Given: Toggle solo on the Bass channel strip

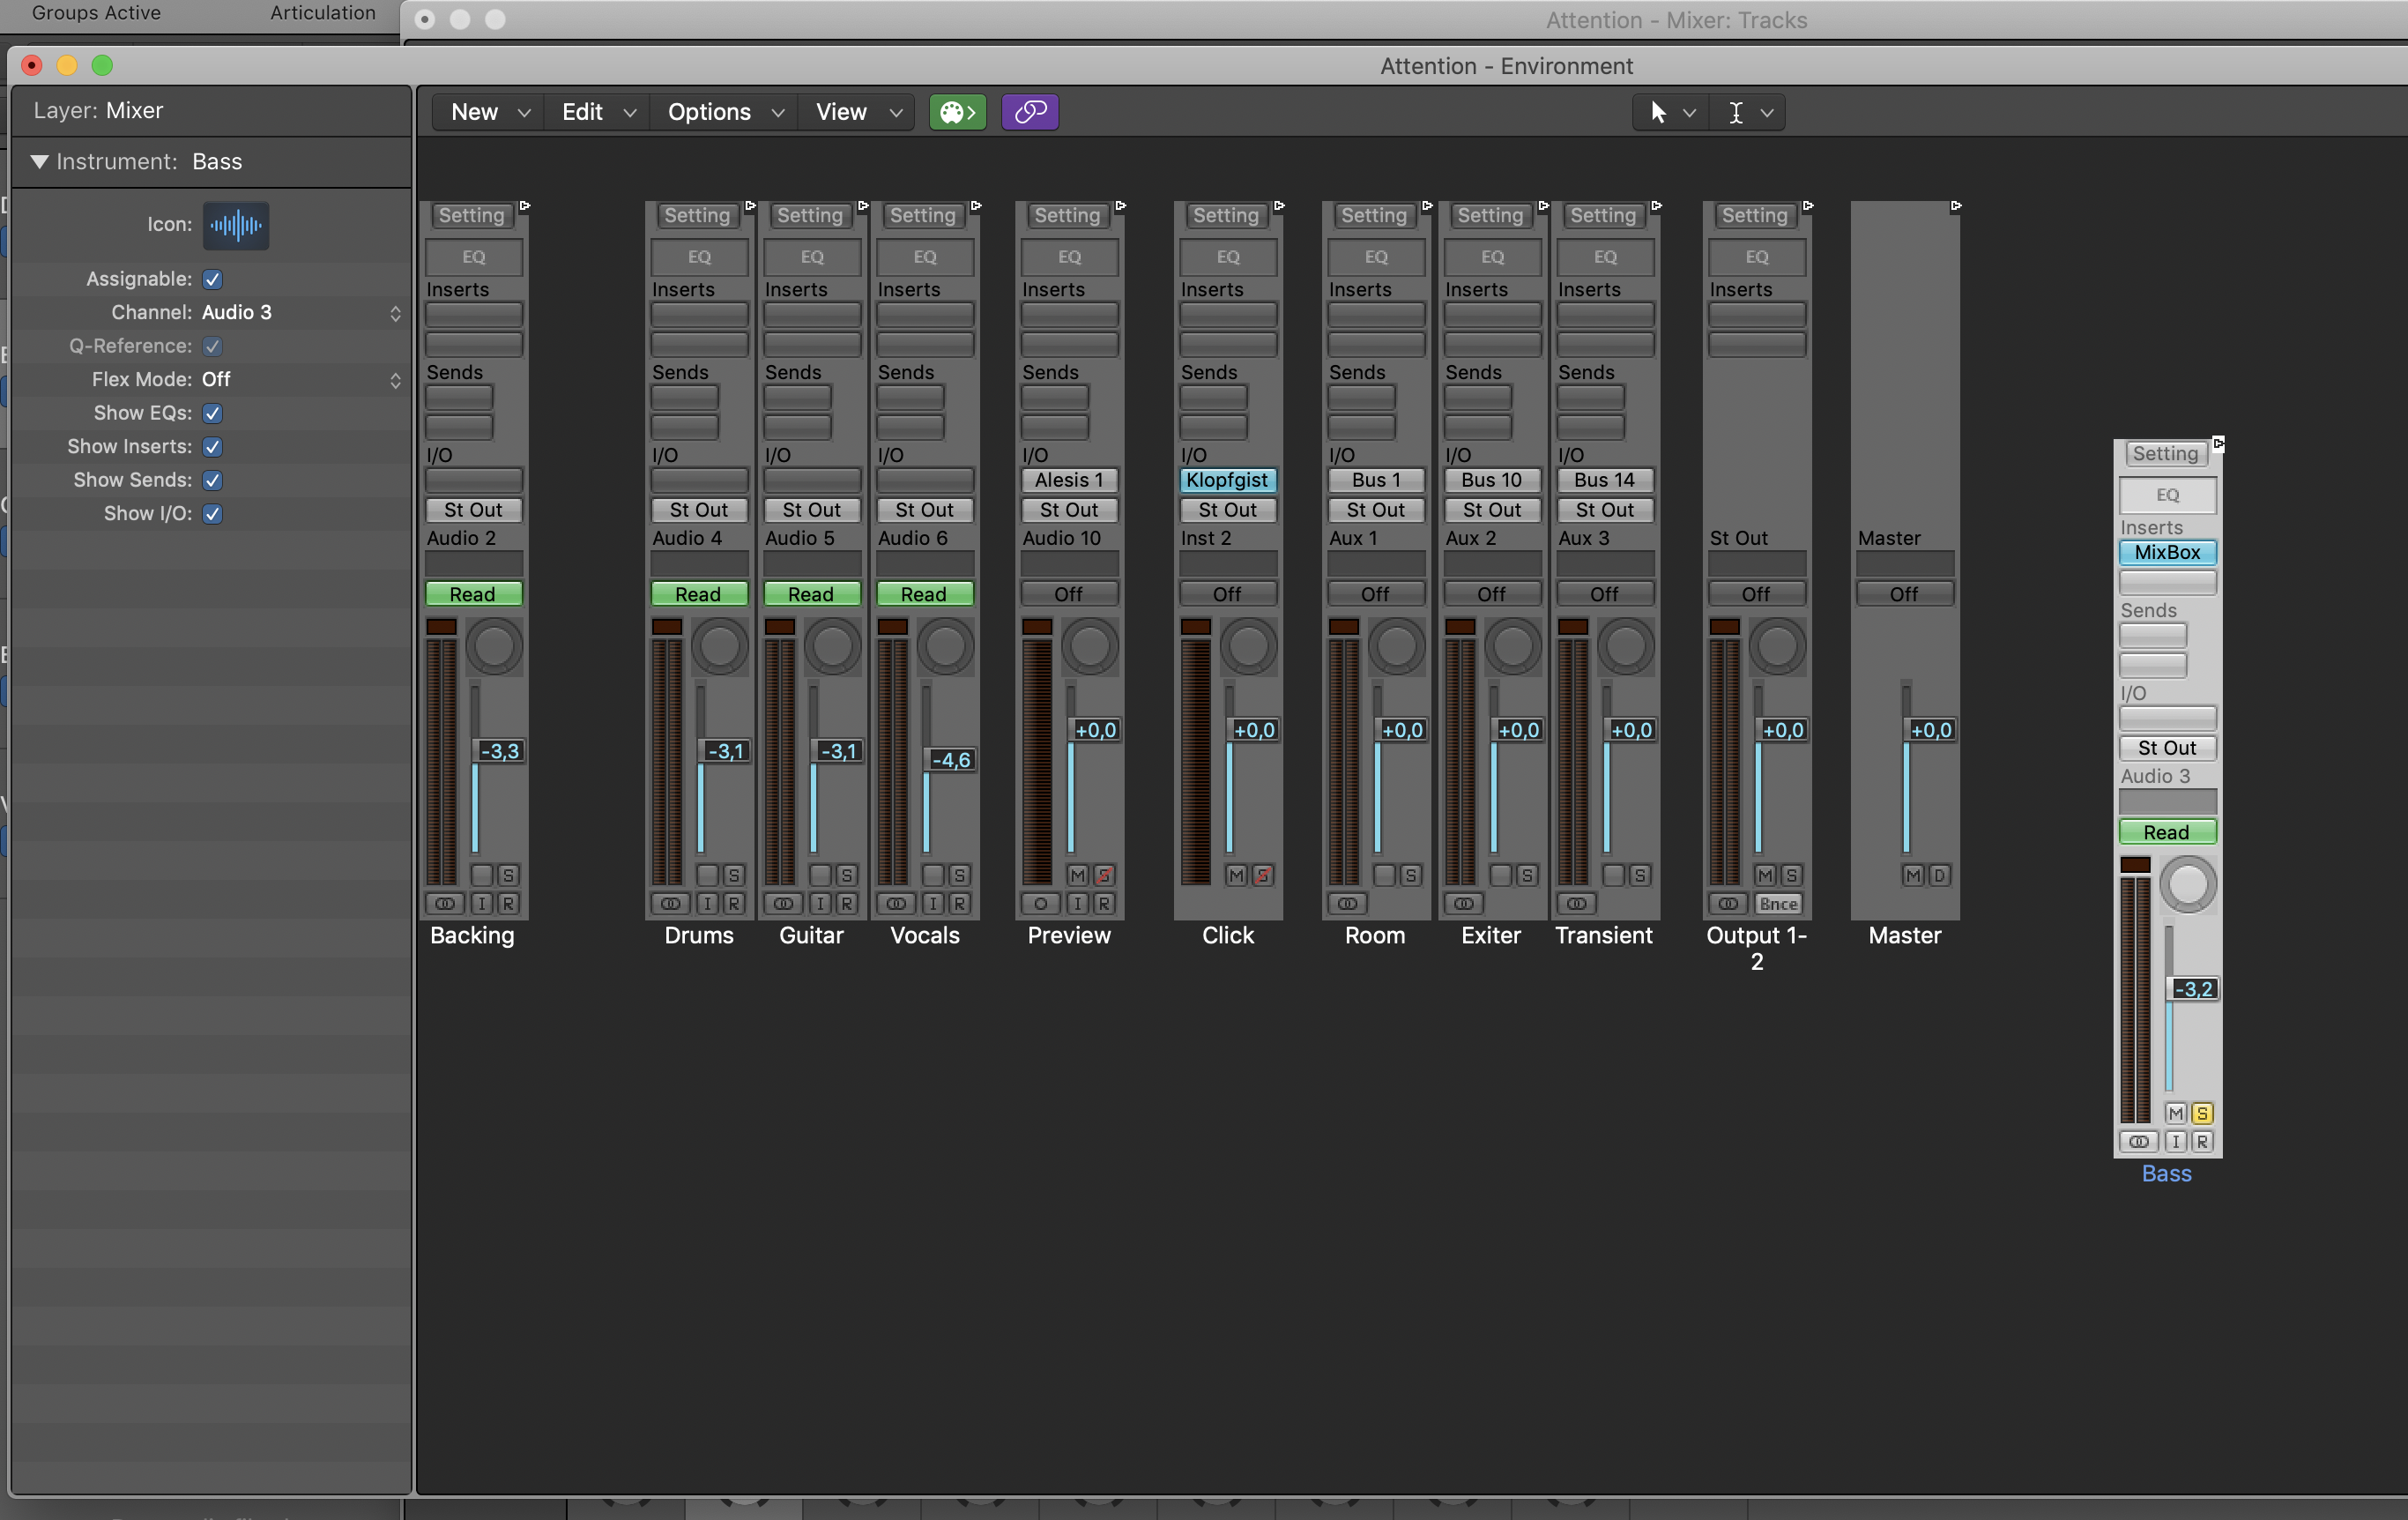Looking at the screenshot, I should click(2201, 1113).
